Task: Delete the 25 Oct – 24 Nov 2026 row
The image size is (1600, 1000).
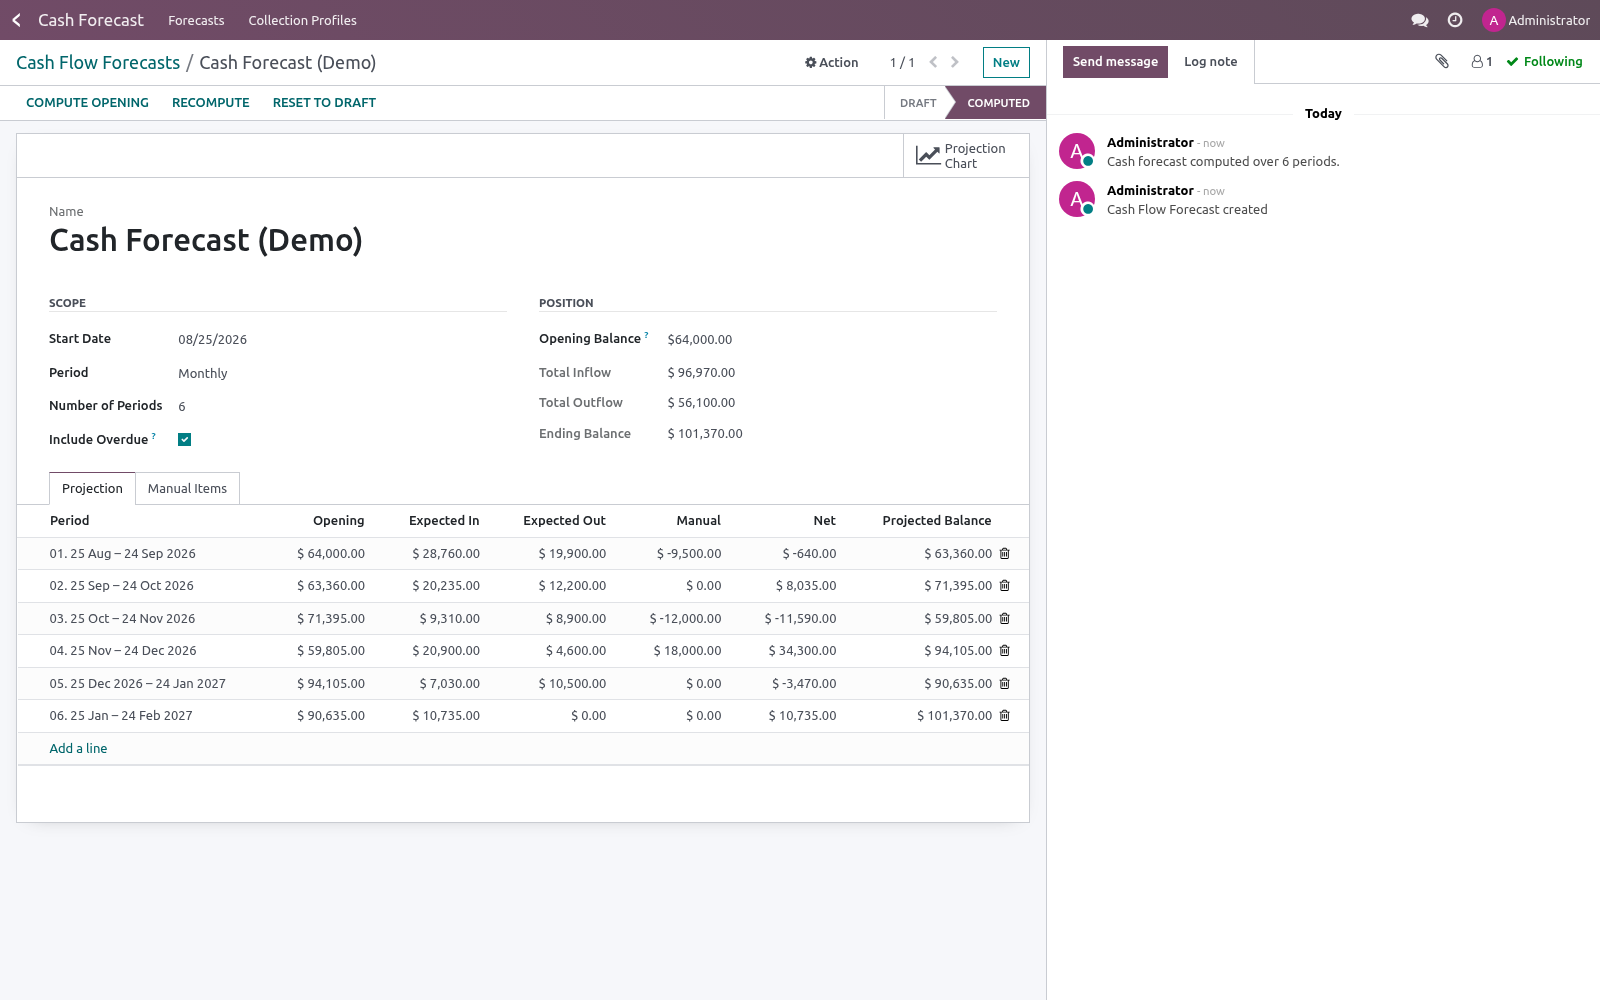Action: [x=1005, y=618]
